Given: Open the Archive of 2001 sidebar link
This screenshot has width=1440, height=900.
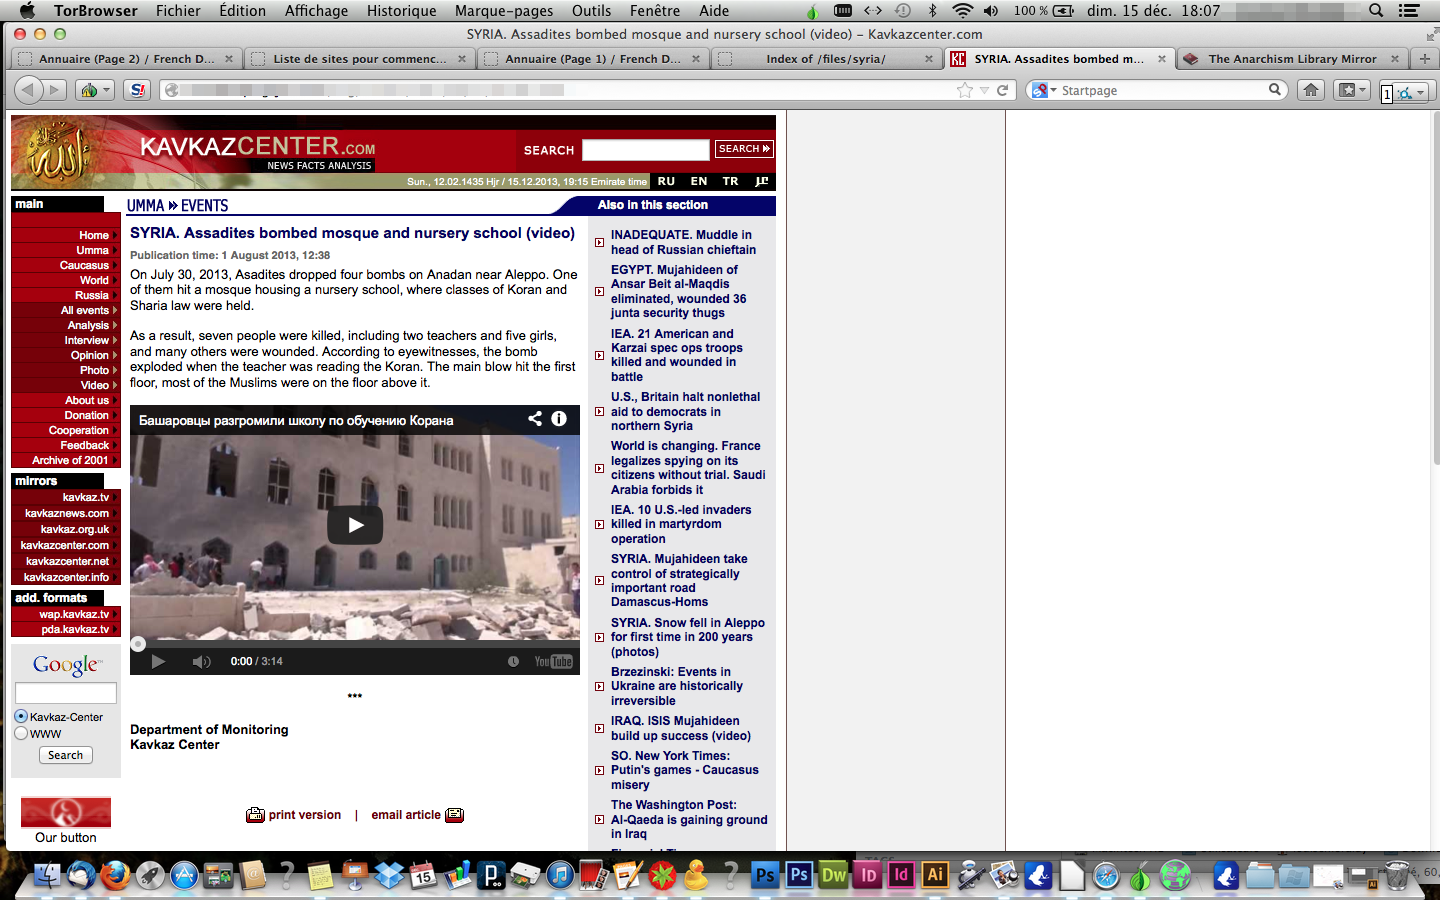Looking at the screenshot, I should 70,460.
